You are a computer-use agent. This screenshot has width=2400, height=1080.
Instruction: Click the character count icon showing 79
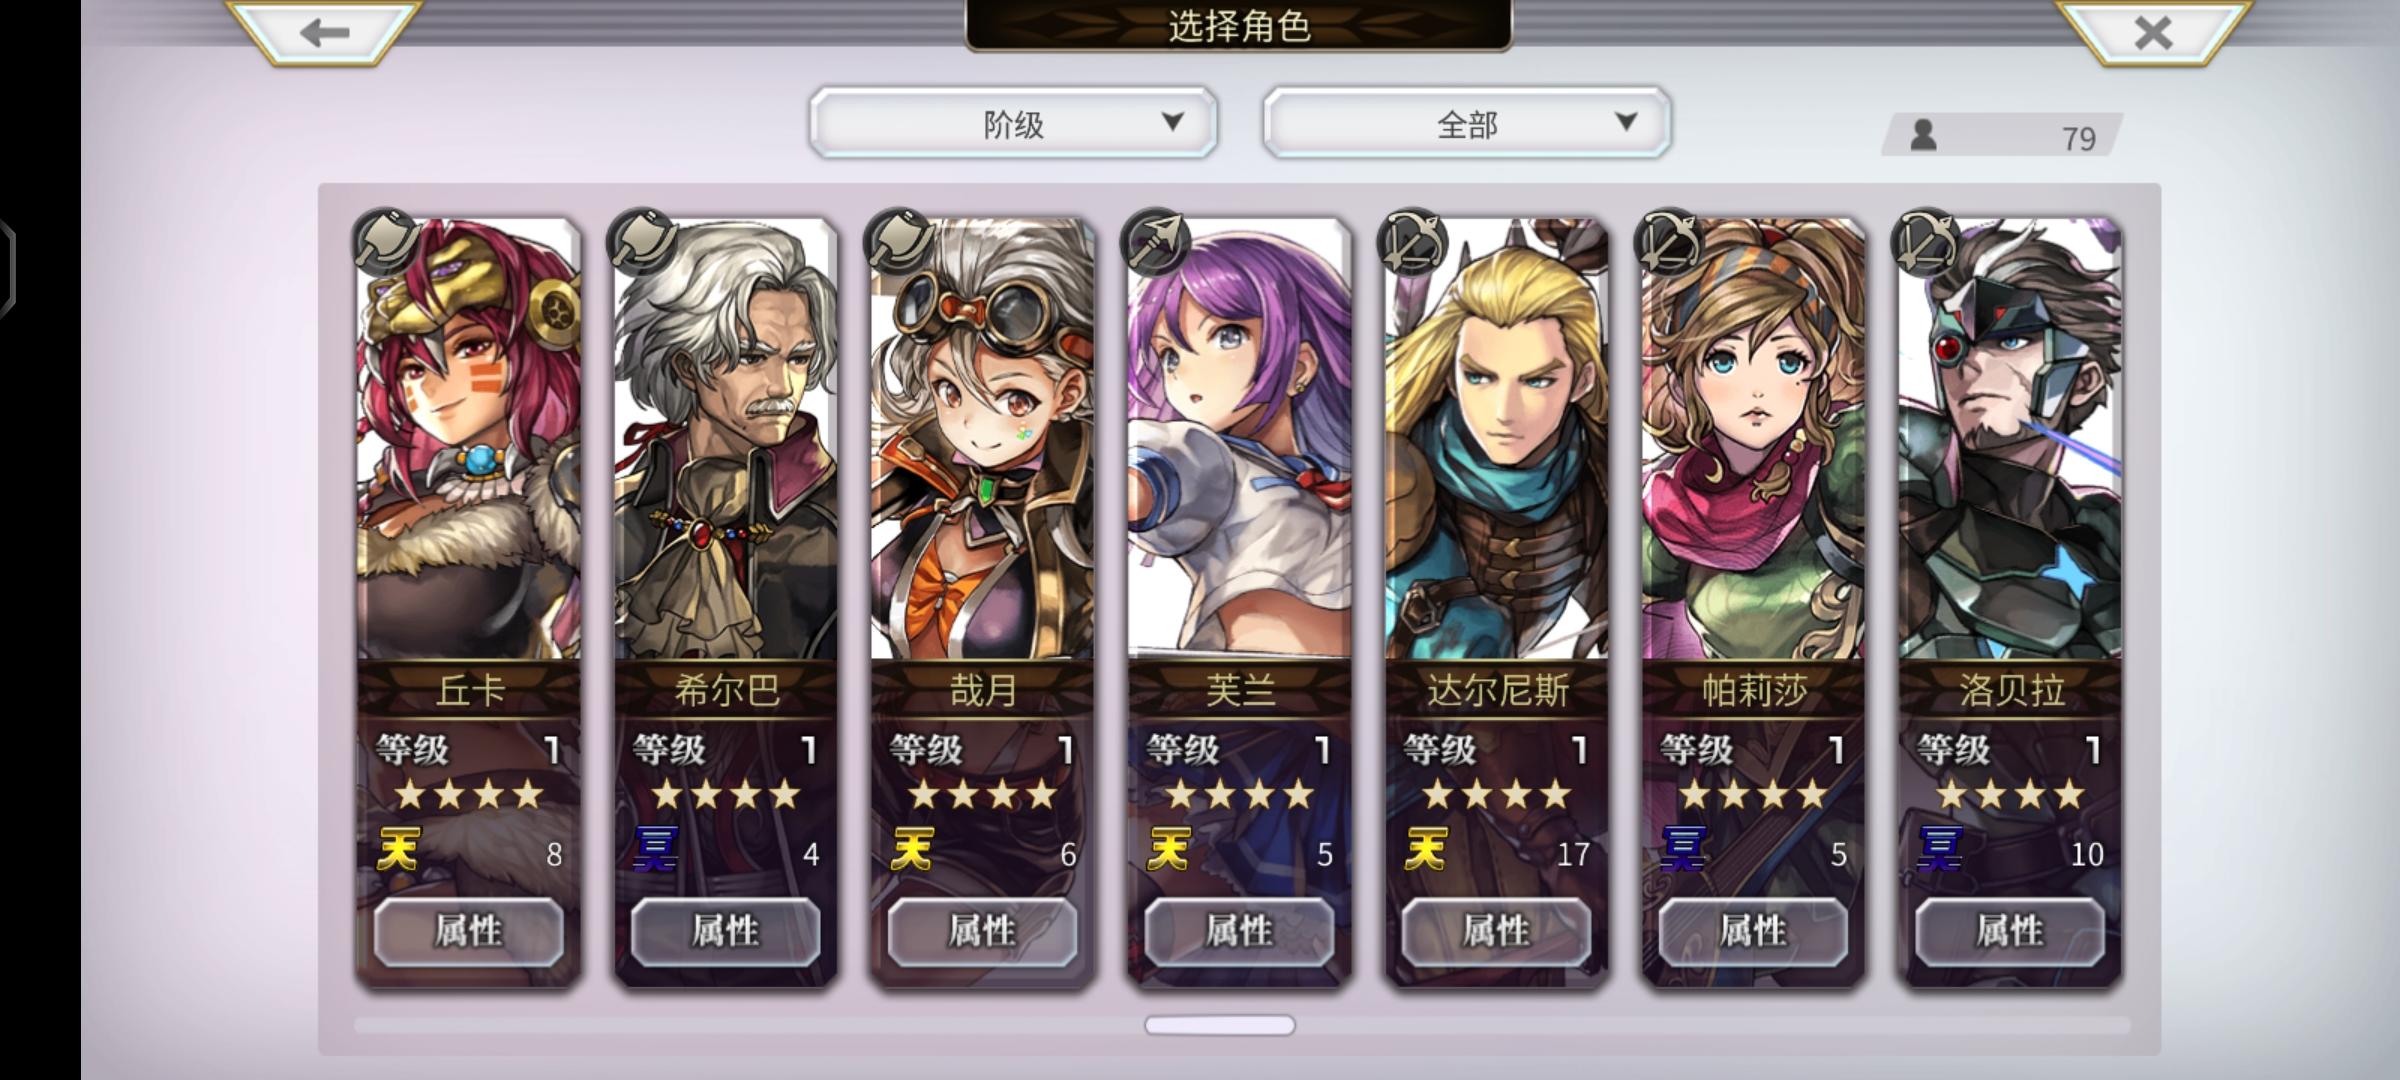[1923, 135]
